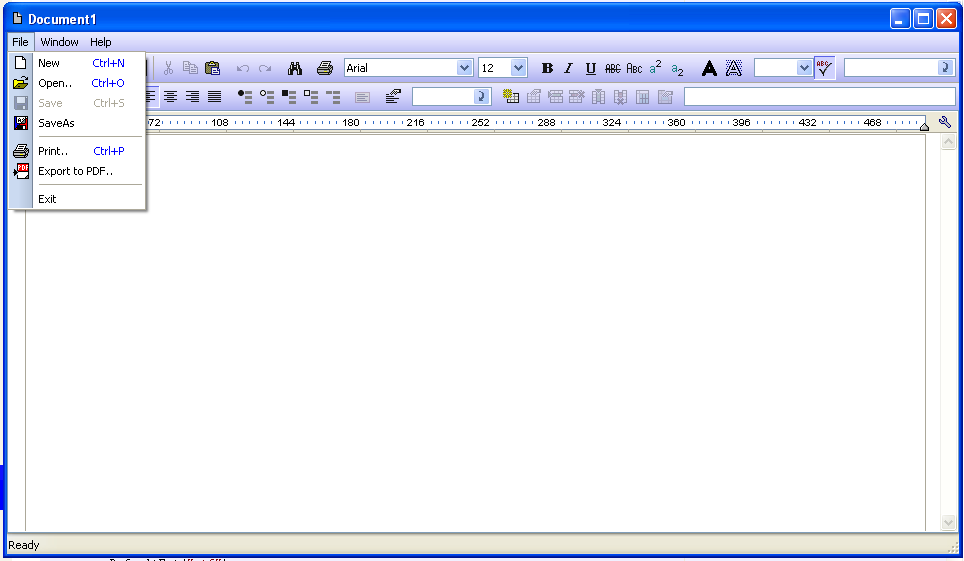This screenshot has width=964, height=561.
Task: Select SaveAs in the File menu
Action: [56, 123]
